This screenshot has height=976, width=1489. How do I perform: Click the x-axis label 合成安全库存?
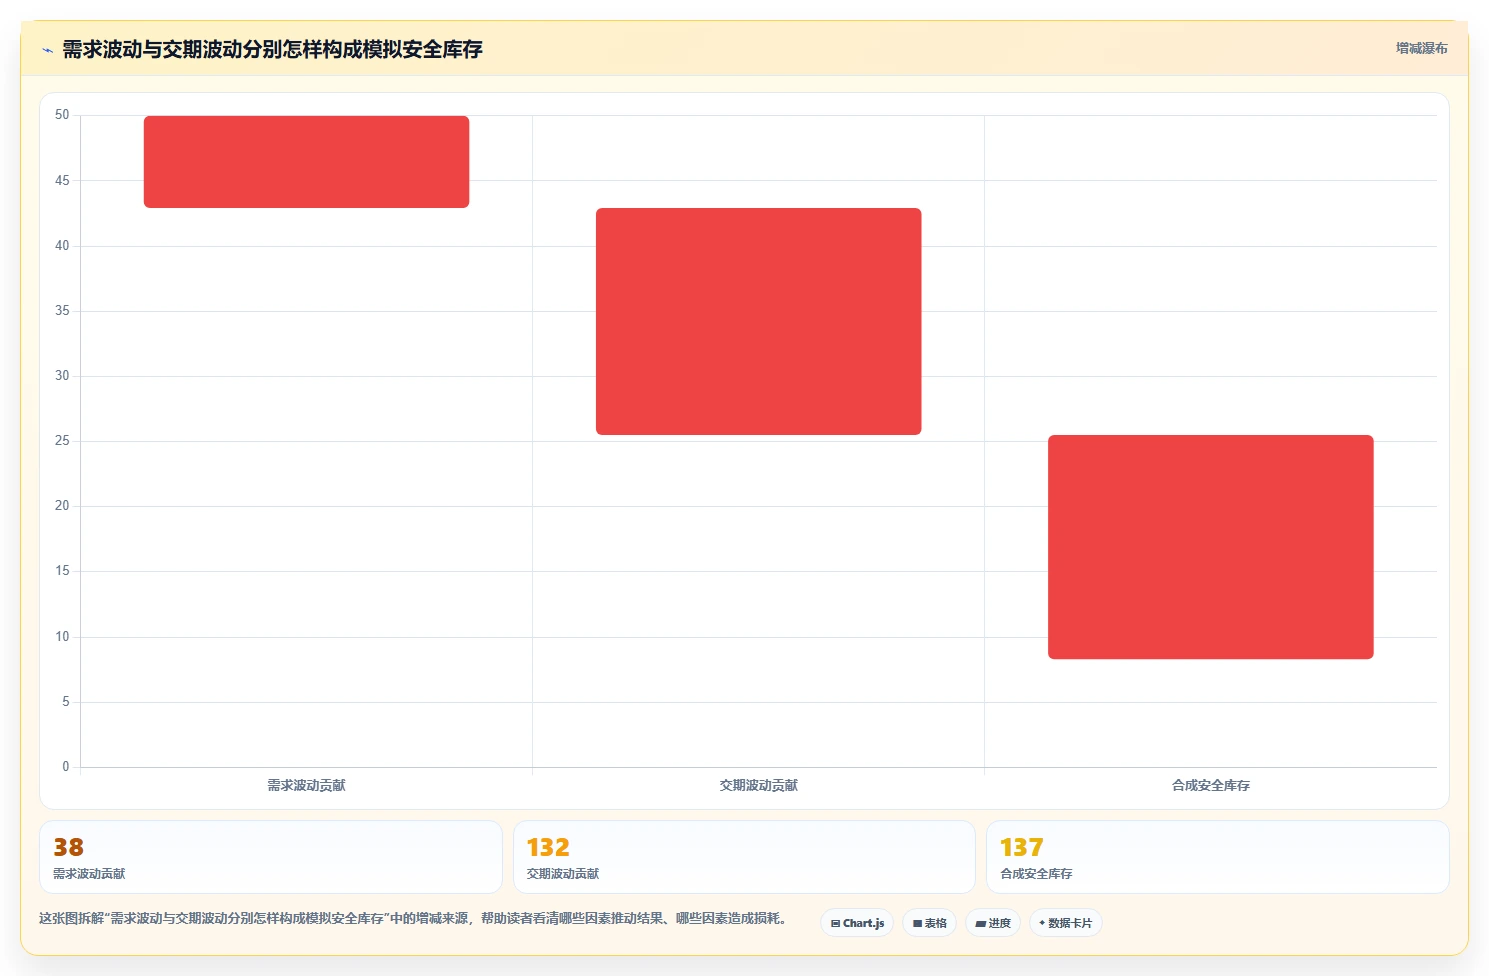pyautogui.click(x=1210, y=786)
